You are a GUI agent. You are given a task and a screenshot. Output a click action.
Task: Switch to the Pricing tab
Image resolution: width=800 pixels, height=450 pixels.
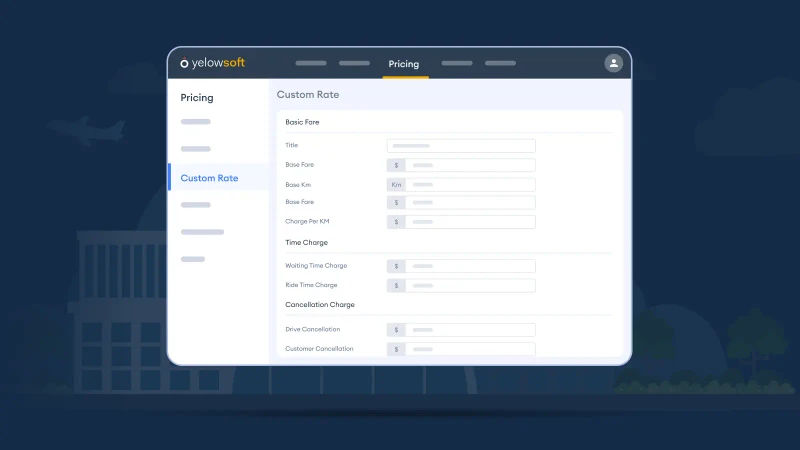[x=404, y=64]
